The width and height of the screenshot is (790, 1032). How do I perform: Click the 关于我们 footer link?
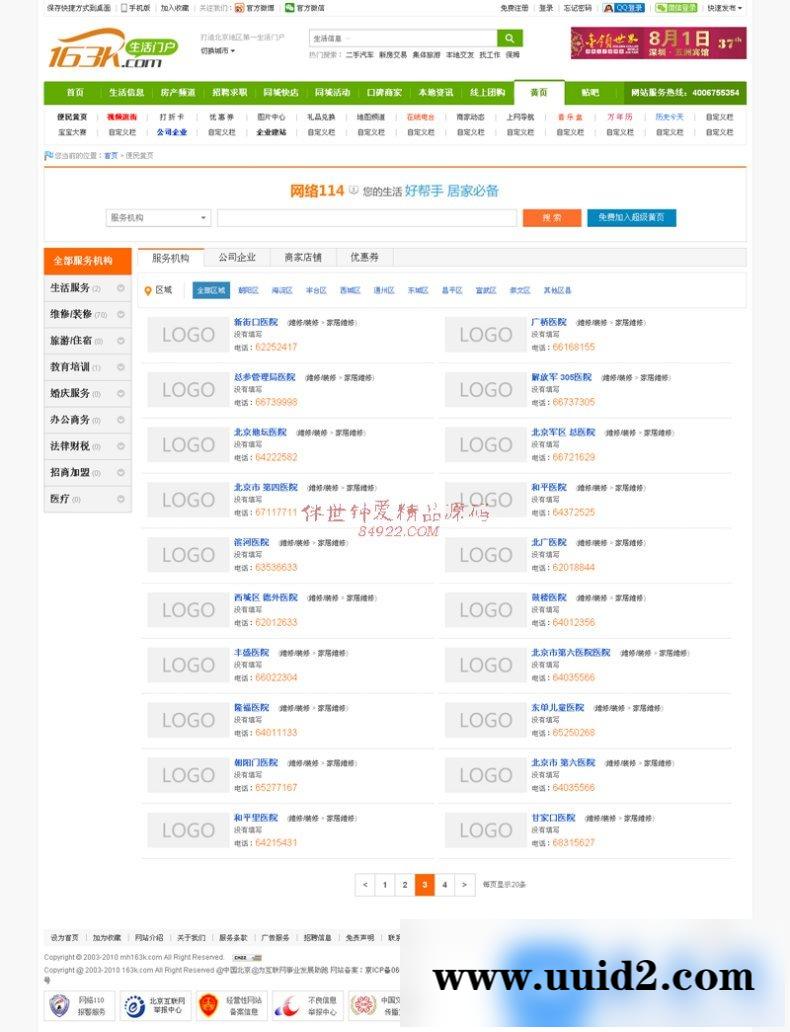pyautogui.click(x=191, y=937)
